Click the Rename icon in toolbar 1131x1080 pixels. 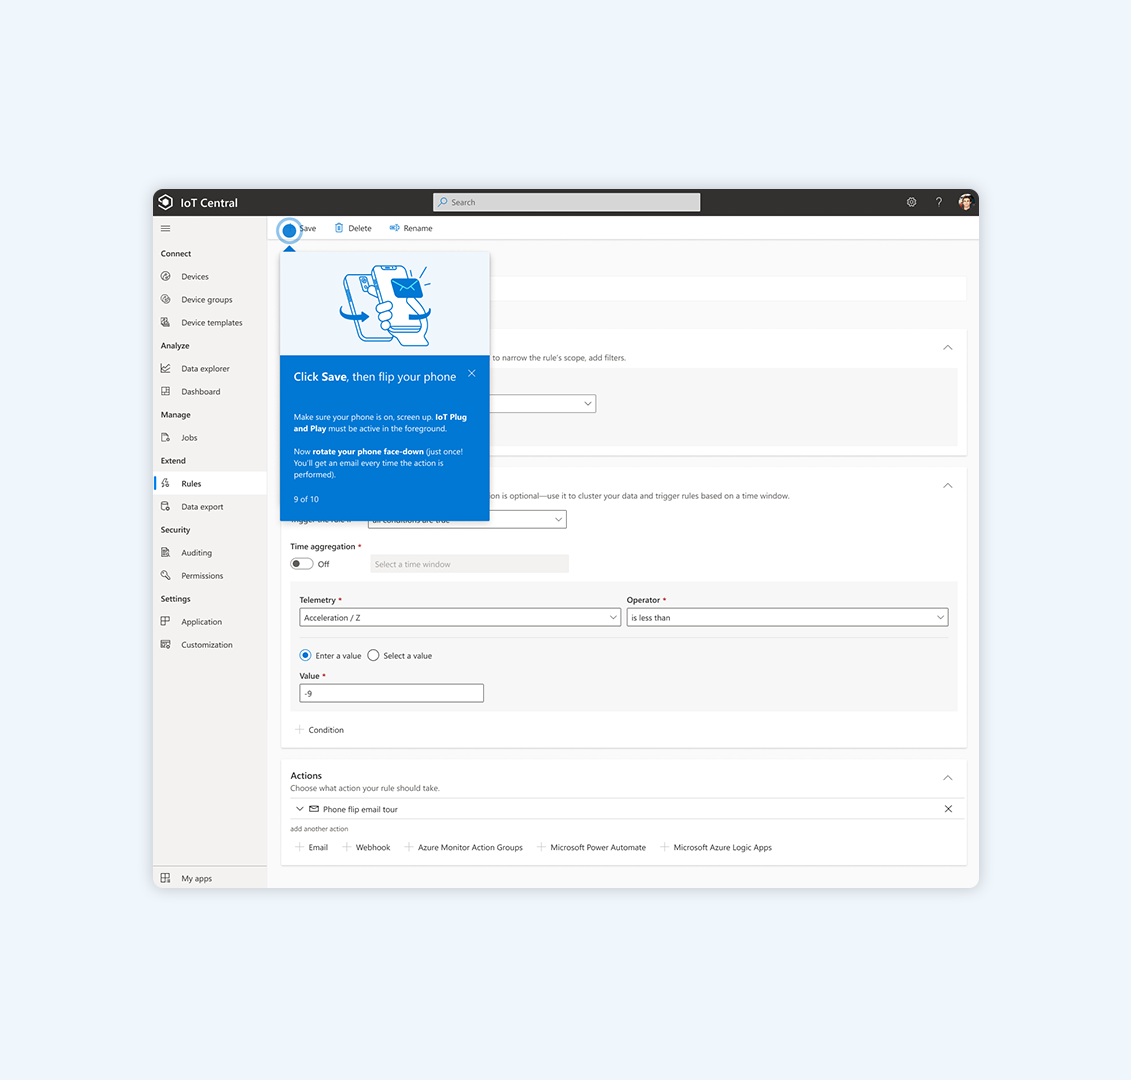click(x=395, y=228)
